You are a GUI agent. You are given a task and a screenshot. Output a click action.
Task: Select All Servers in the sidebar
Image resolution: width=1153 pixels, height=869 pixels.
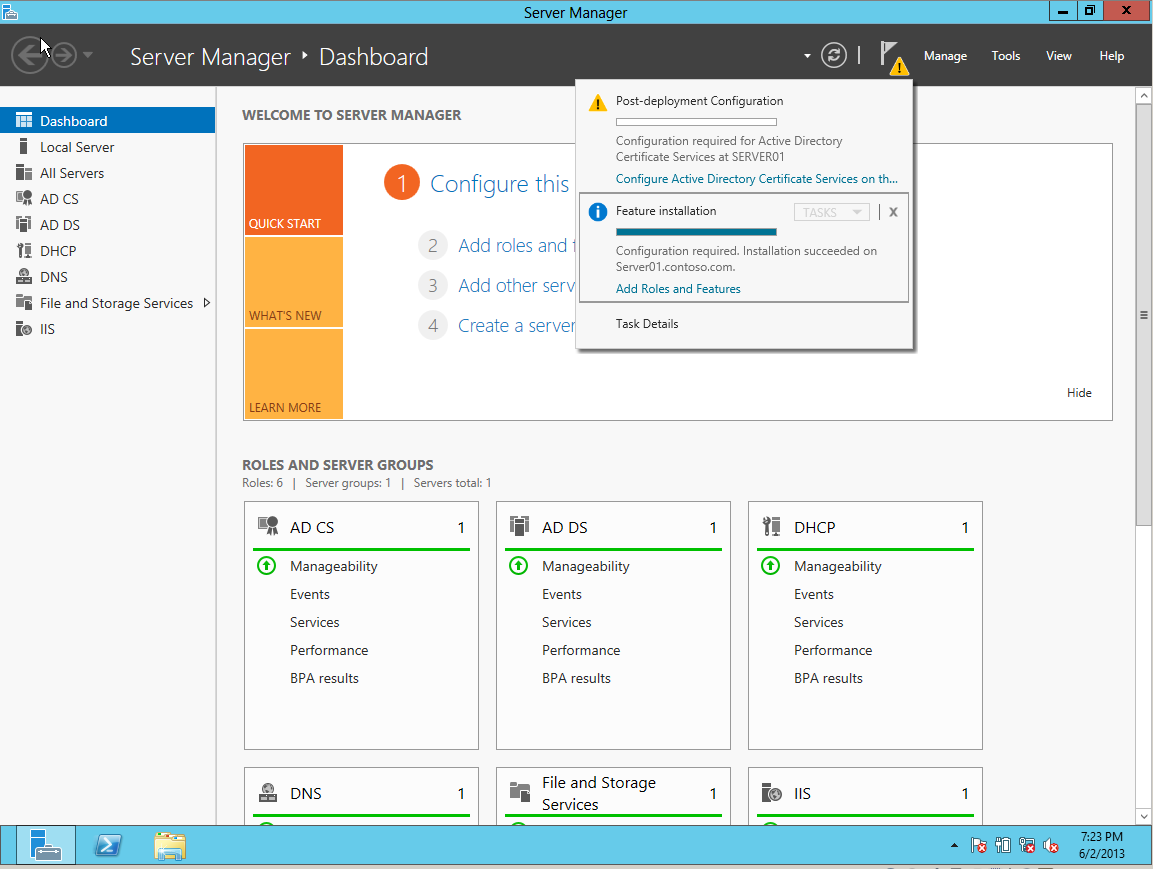point(107,173)
